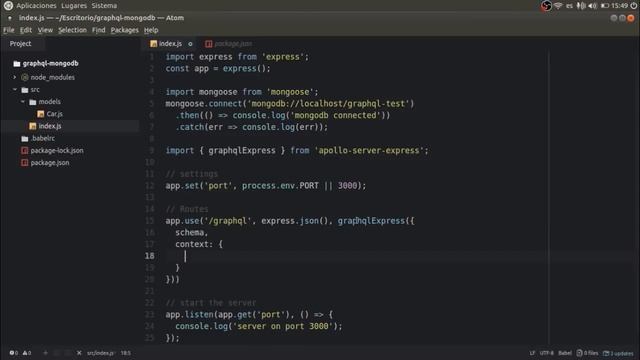
Task: Click the Wi-Fi network indicator
Action: point(558,6)
